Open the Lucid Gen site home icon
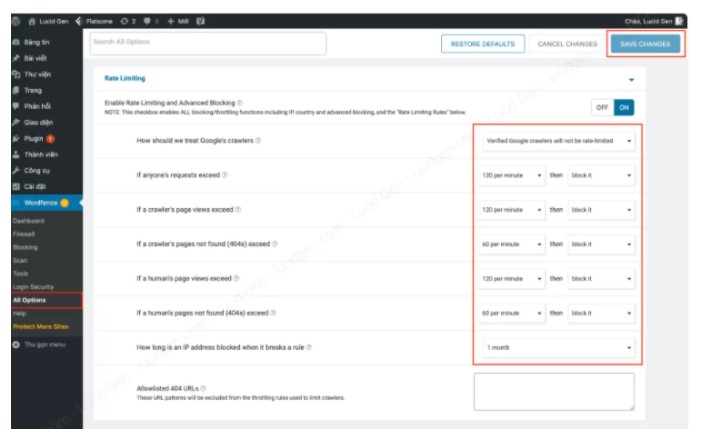 pos(32,20)
